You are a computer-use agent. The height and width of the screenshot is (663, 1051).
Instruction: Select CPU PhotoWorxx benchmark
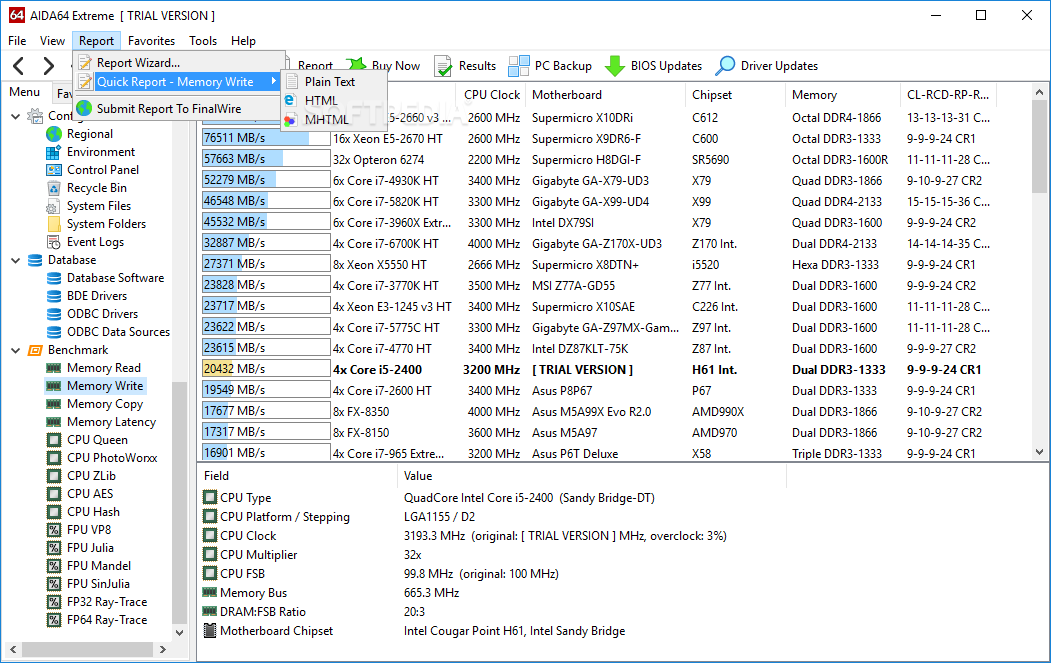112,458
